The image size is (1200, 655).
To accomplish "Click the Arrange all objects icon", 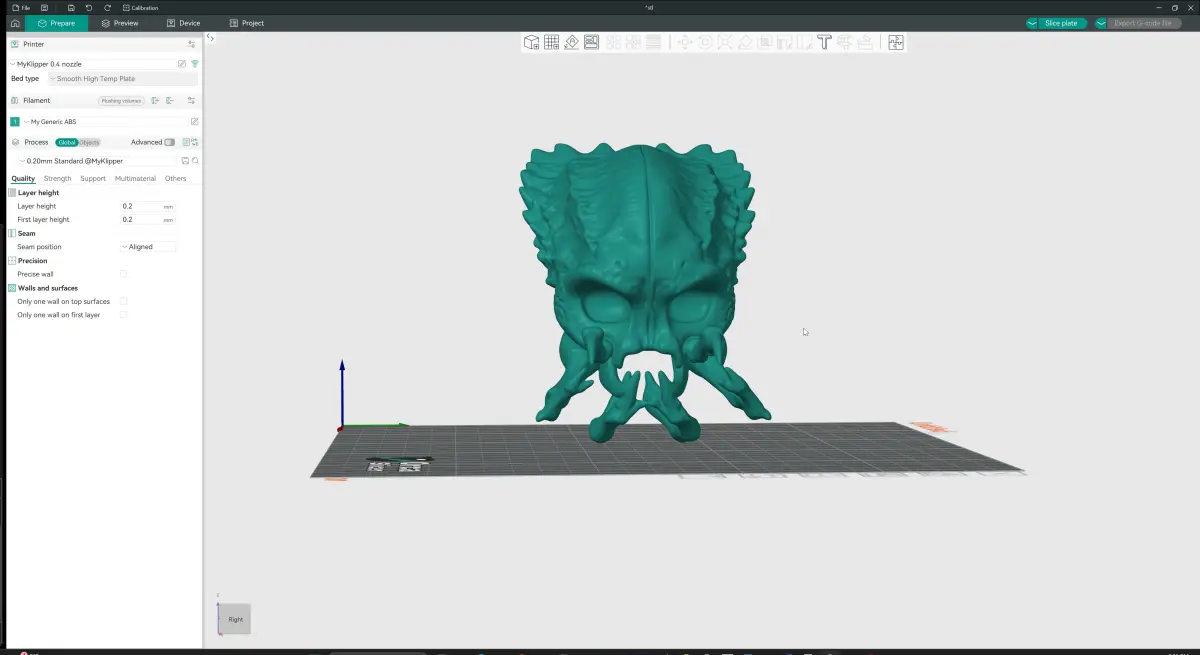I will click(591, 42).
